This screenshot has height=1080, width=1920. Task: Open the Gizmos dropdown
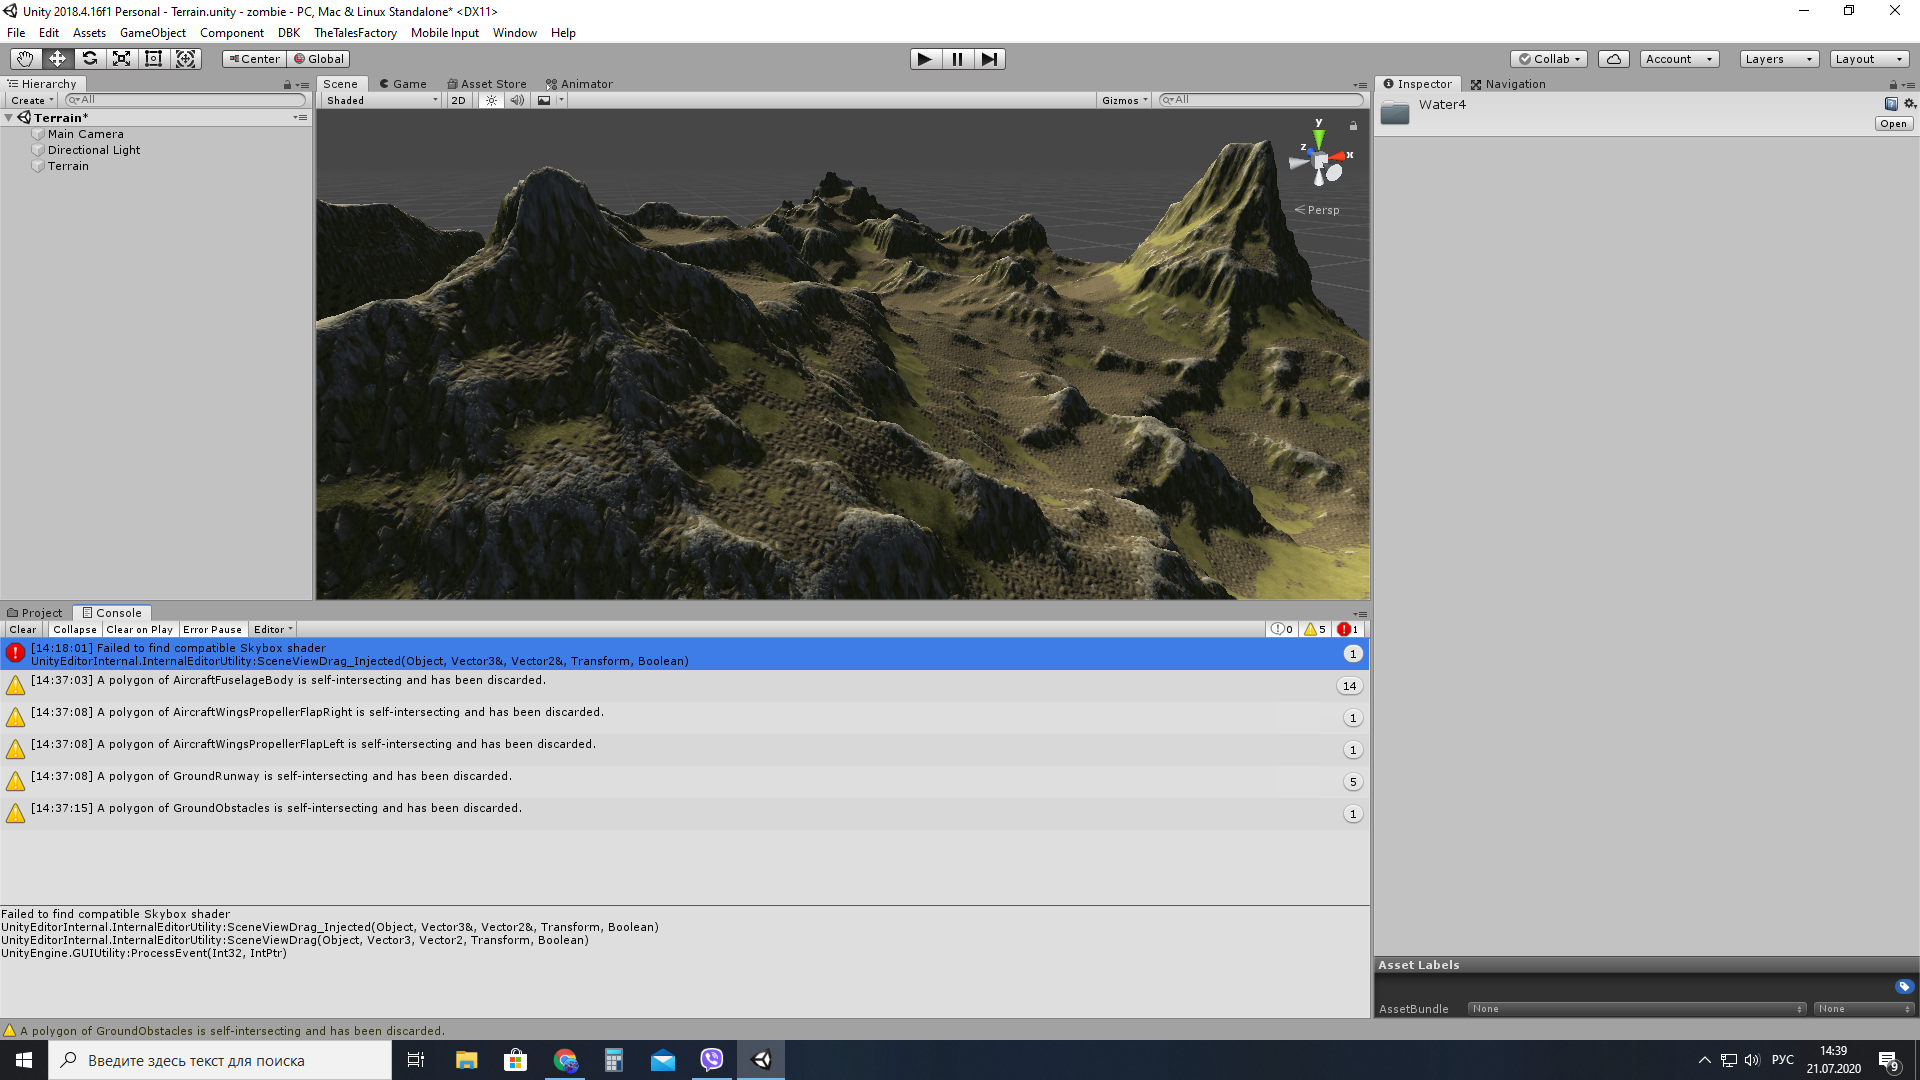coord(1124,100)
